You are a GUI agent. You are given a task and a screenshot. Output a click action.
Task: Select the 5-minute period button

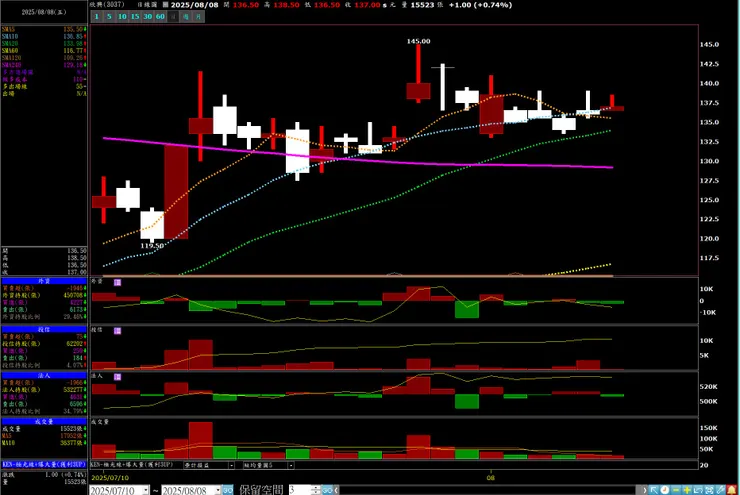109,17
